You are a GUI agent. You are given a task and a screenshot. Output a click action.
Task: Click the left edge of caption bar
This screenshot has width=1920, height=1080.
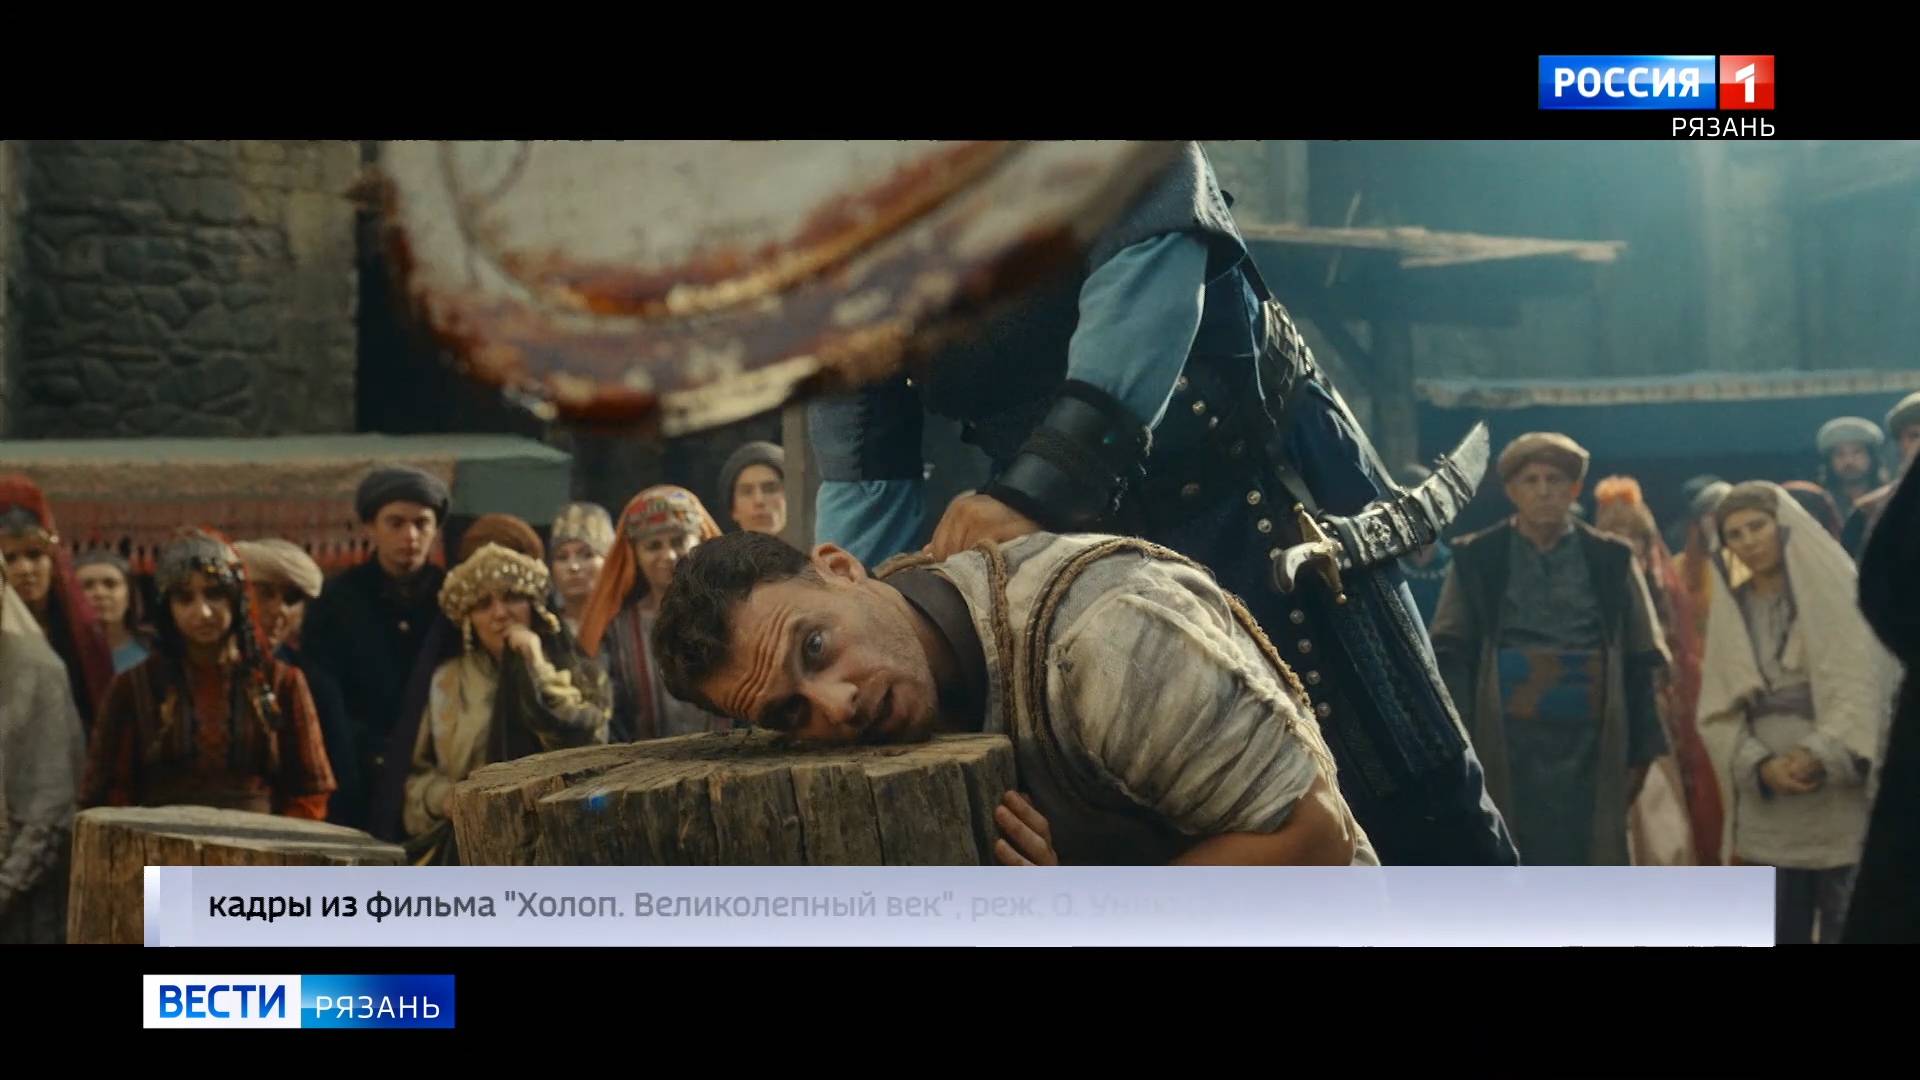pos(153,906)
